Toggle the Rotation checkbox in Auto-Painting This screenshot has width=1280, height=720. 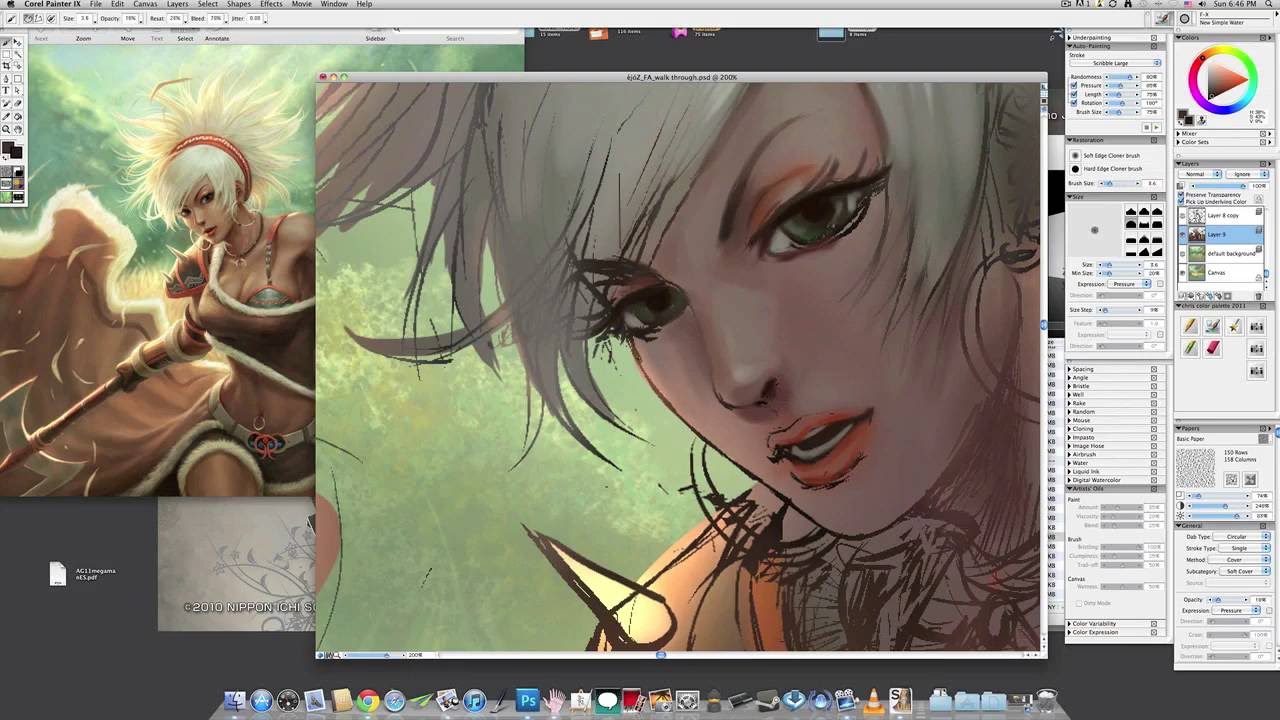click(x=1074, y=103)
